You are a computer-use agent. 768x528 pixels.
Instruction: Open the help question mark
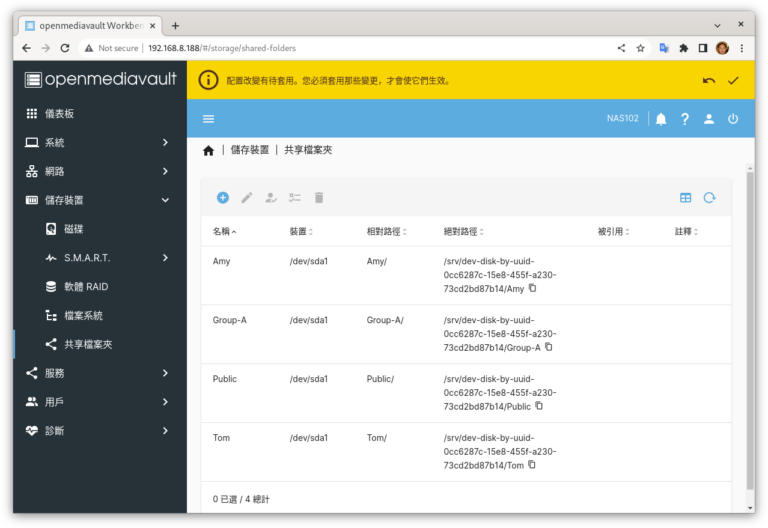[685, 119]
